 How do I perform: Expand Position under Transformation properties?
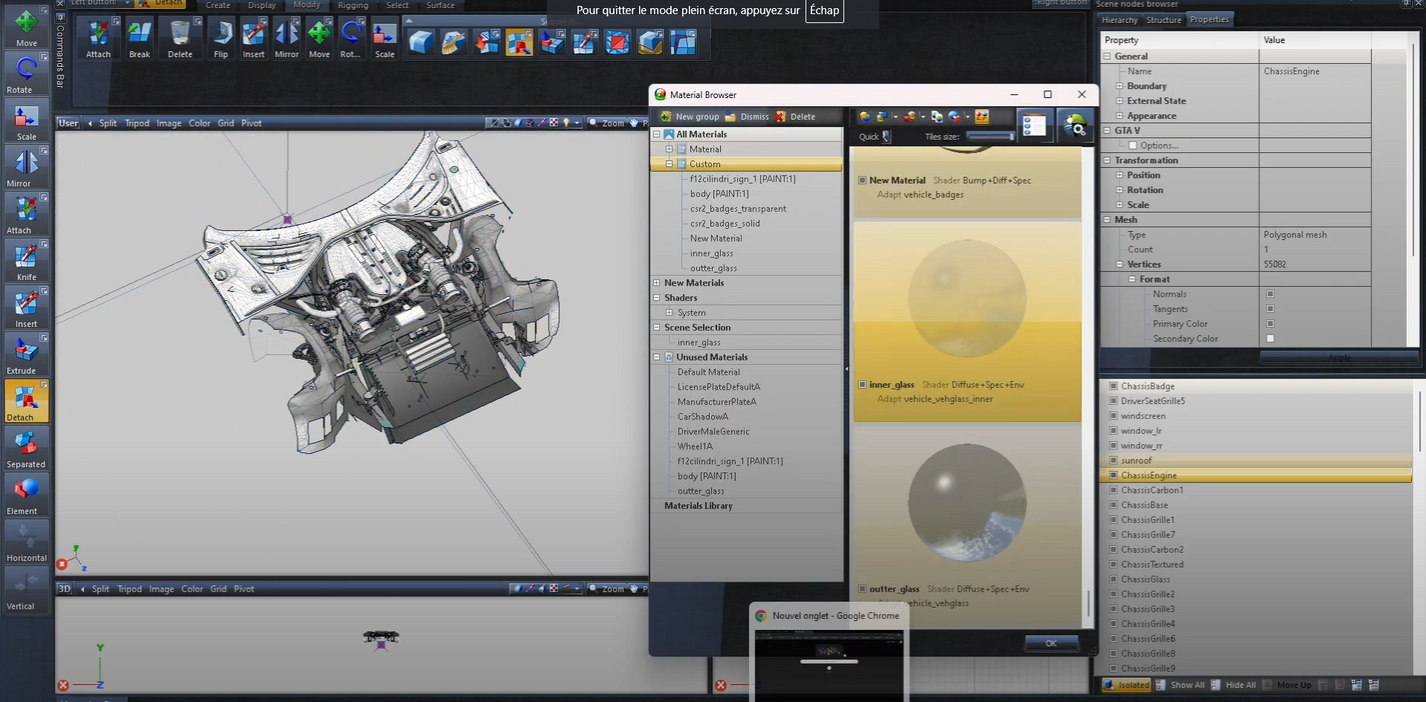[1120, 174]
